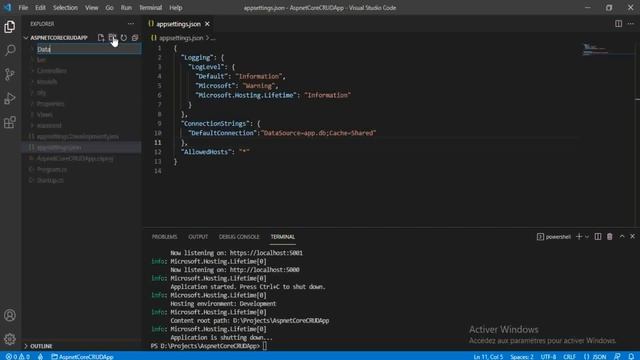
Task: Open the Source Control view
Action: 10,74
